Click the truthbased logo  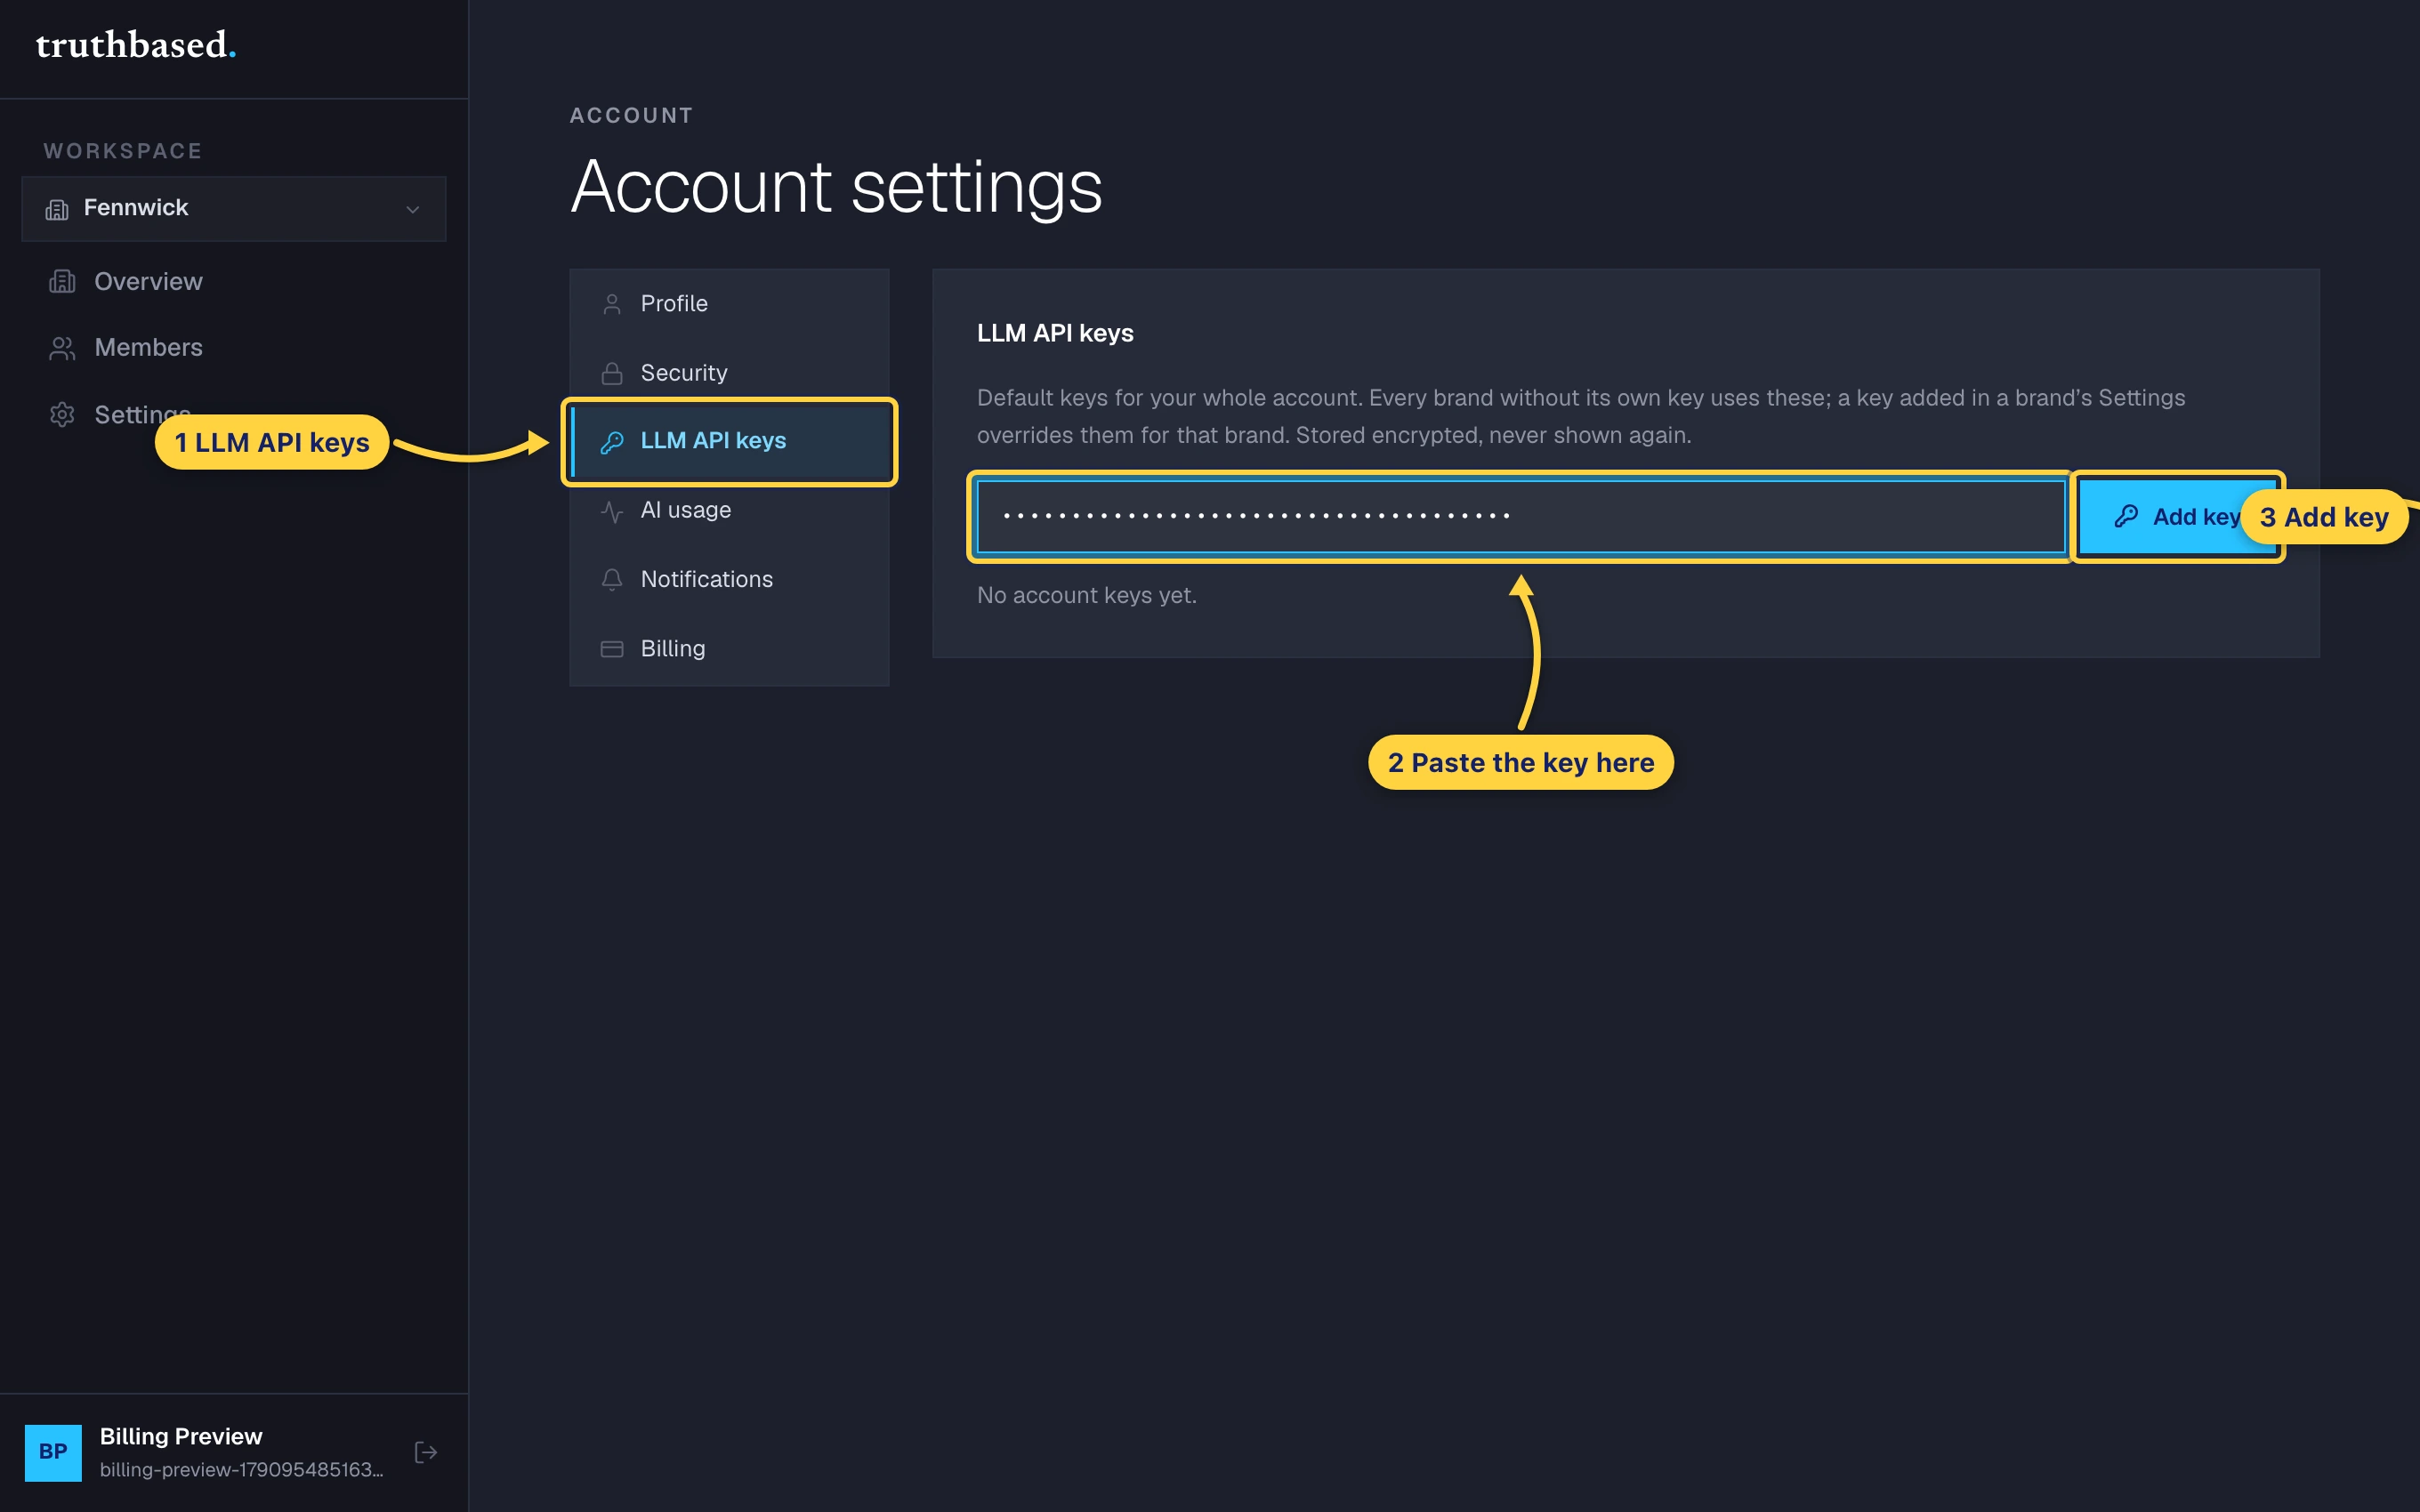click(136, 45)
